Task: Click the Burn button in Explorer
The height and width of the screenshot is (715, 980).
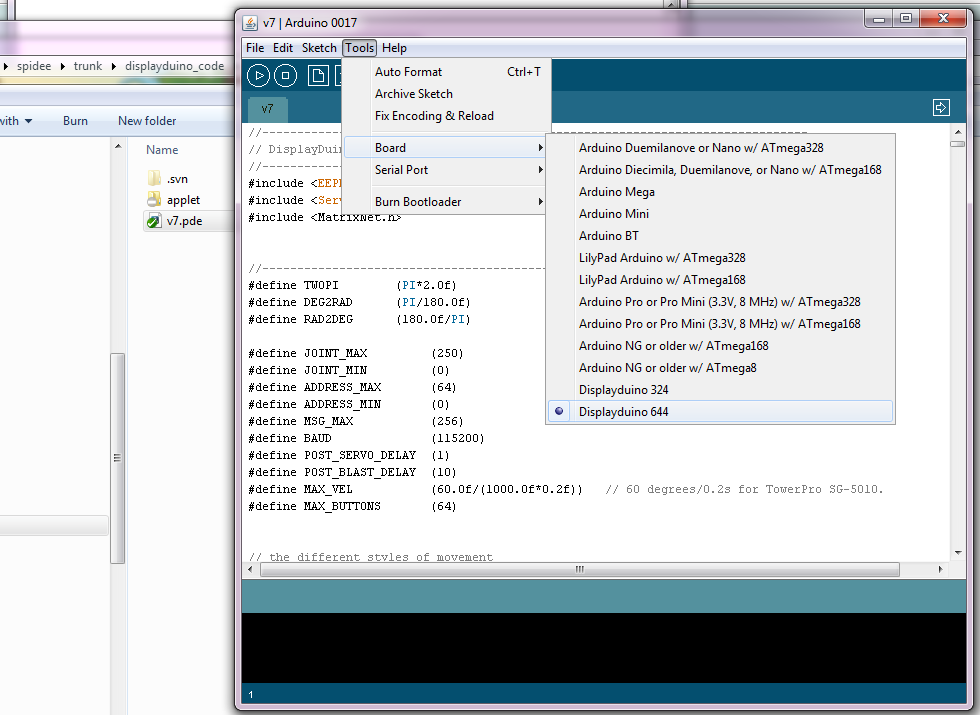Action: 75,121
